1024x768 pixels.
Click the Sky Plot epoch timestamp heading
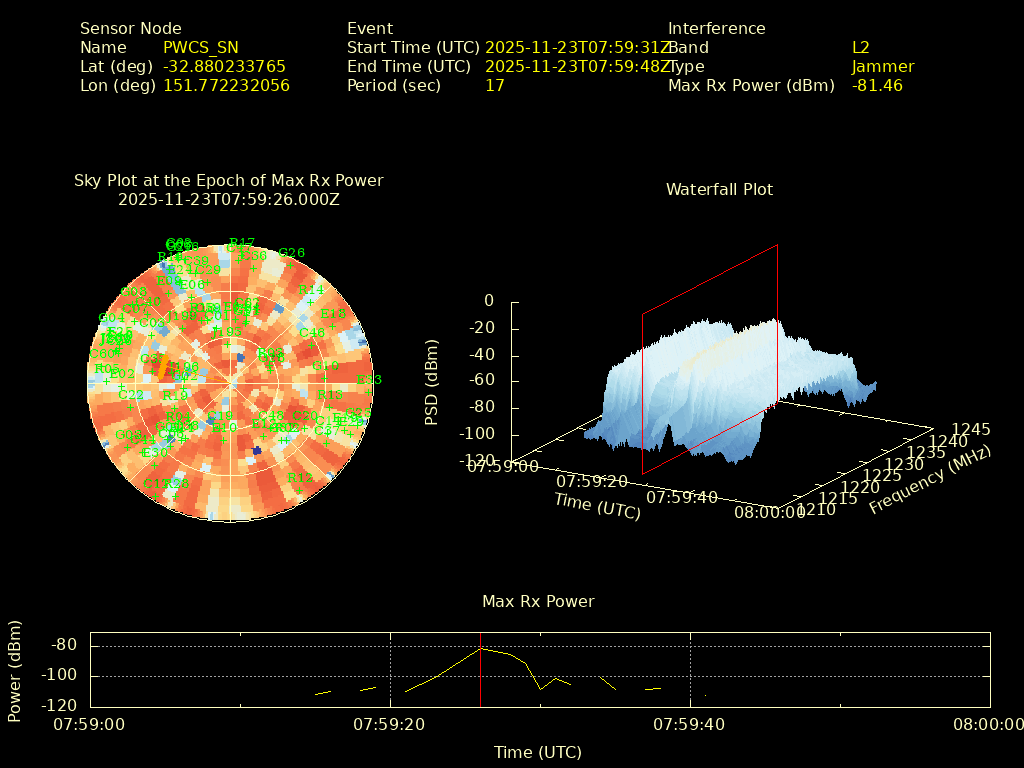[x=228, y=199]
